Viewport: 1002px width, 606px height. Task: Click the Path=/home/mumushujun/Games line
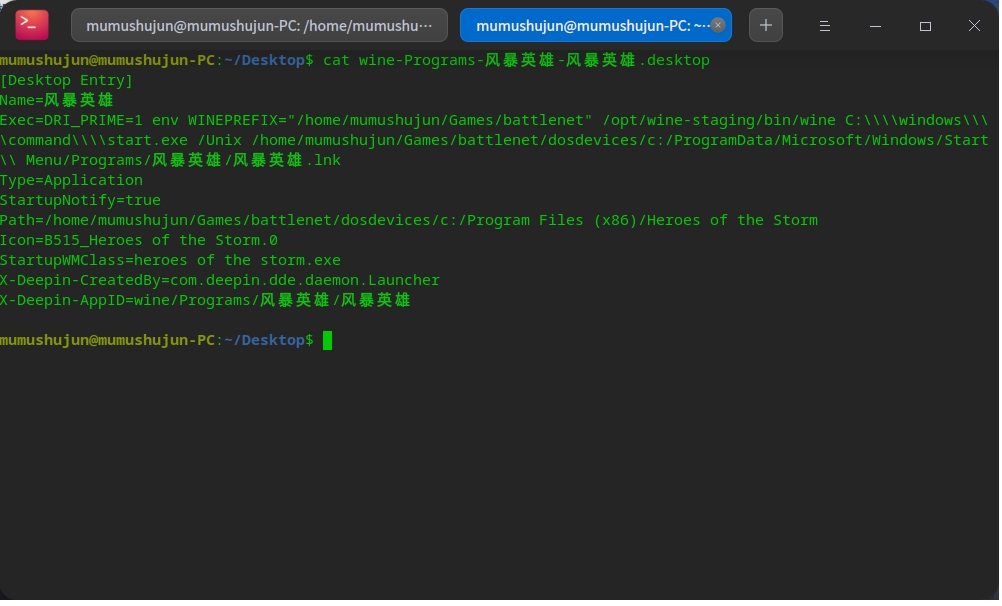click(x=408, y=220)
